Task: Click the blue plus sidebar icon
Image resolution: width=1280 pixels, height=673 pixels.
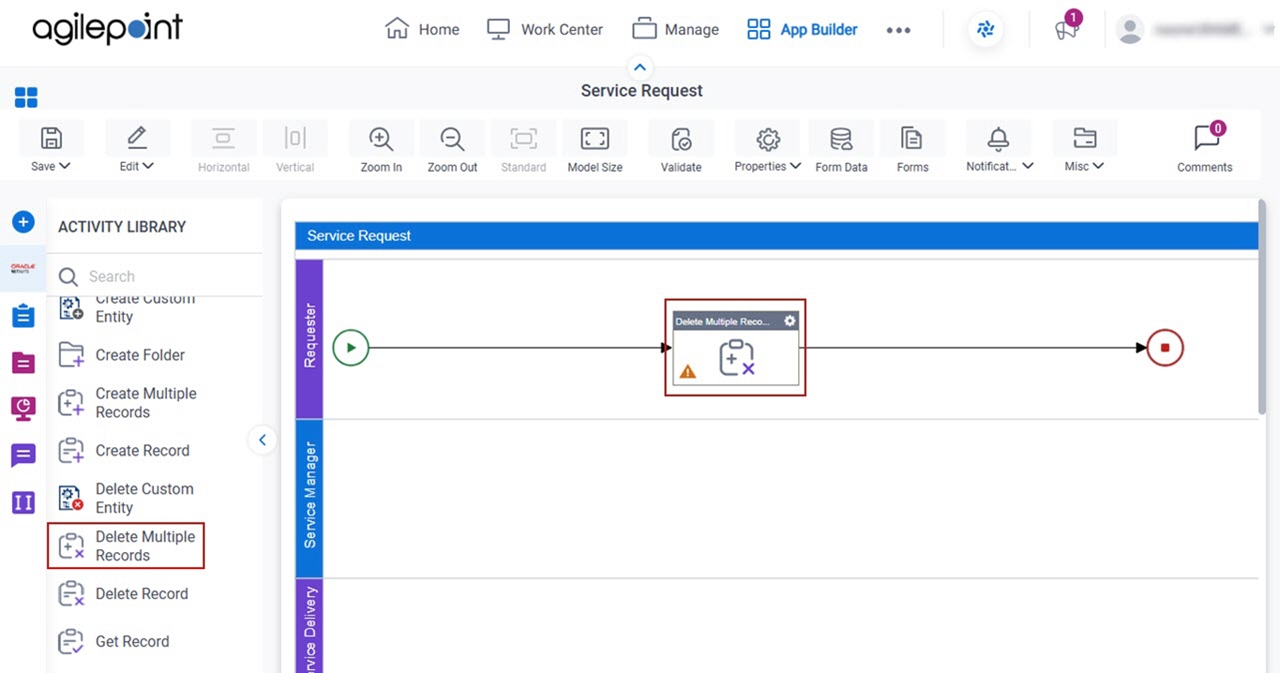Action: click(x=23, y=222)
